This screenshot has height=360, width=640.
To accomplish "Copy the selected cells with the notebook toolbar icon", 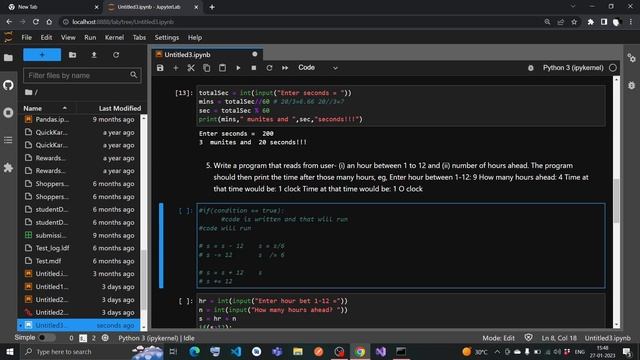I will click(207, 68).
